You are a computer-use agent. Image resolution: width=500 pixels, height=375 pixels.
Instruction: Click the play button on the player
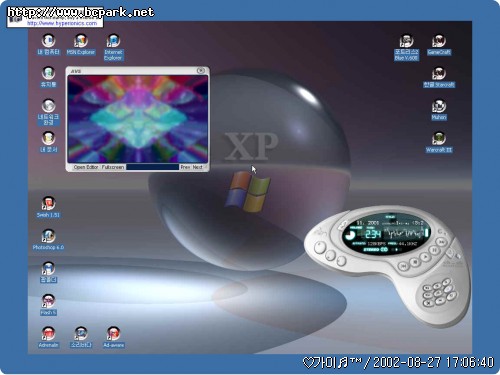click(425, 257)
